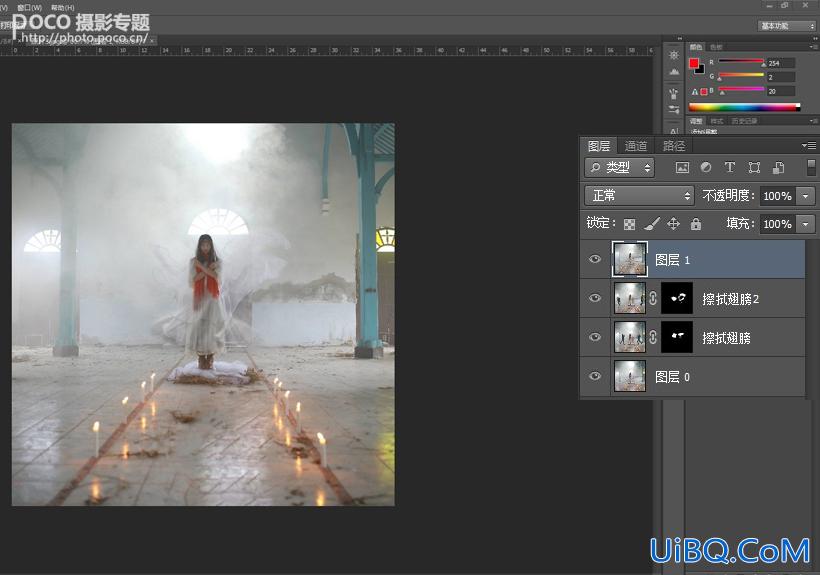Switch to the 色板 panel tab
This screenshot has height=575, width=820.
pos(716,47)
